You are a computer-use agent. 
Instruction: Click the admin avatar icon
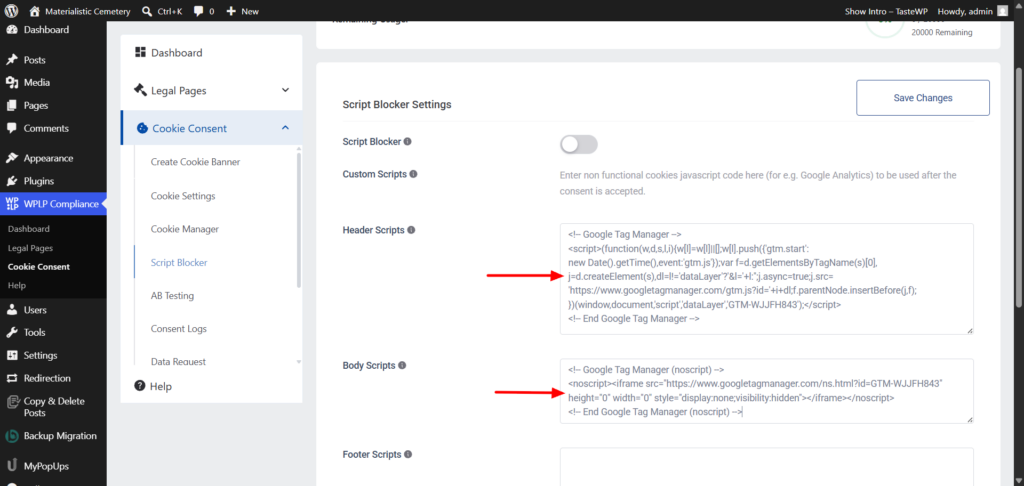tap(1002, 11)
